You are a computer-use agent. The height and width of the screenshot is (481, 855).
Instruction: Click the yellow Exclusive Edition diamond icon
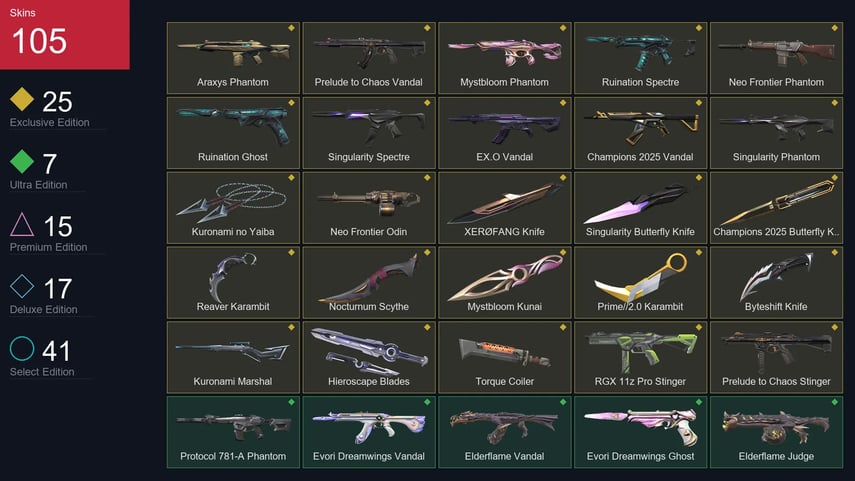click(22, 99)
